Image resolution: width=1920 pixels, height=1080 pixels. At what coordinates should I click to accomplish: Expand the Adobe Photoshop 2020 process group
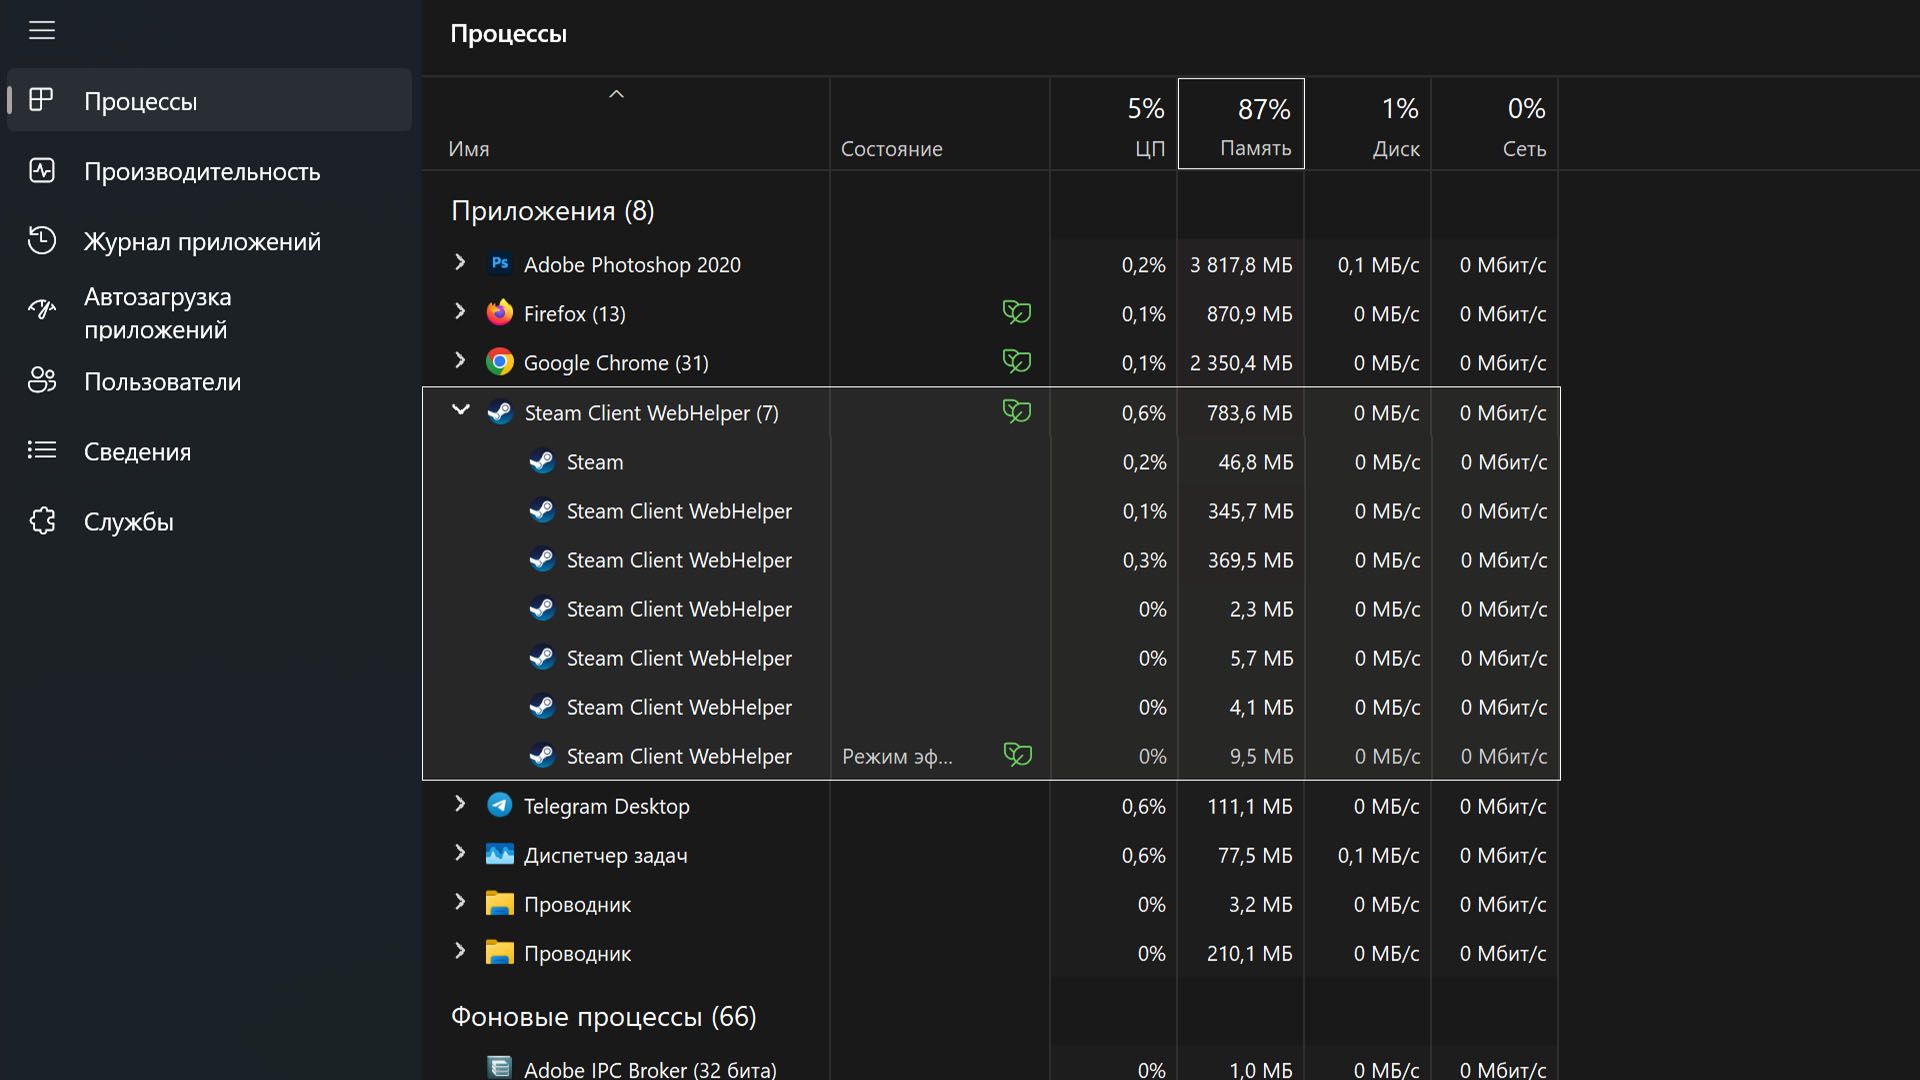coord(460,263)
